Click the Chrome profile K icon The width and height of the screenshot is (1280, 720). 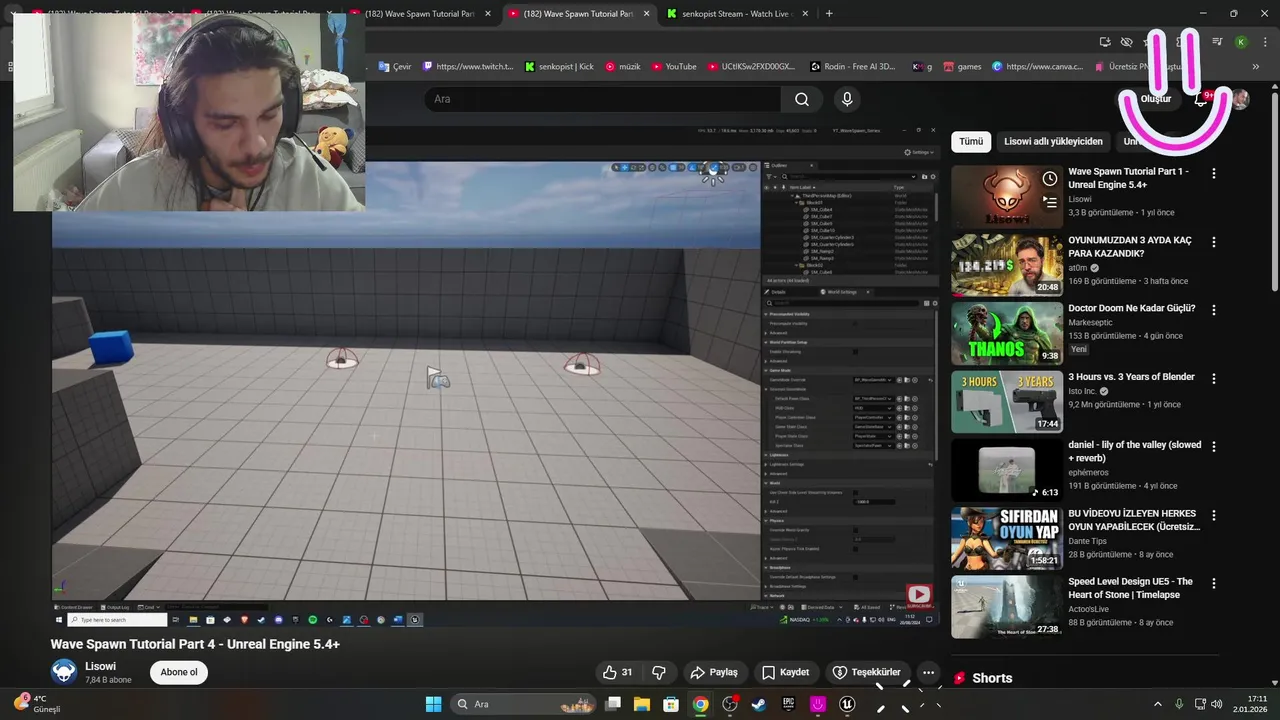(x=1241, y=42)
